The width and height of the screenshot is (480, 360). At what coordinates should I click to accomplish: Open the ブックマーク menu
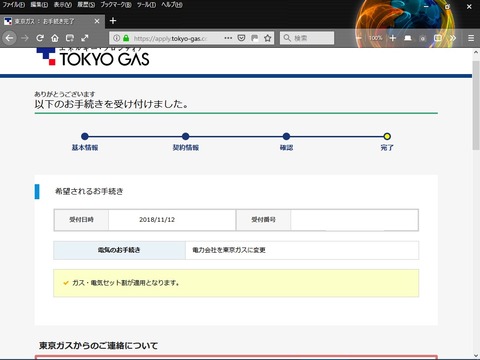pos(116,5)
